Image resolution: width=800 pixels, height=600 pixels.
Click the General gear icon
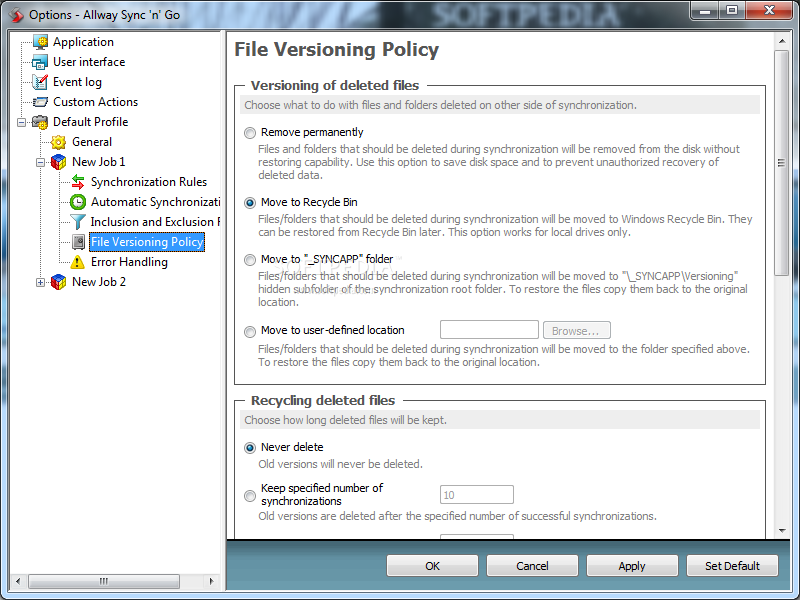(59, 142)
